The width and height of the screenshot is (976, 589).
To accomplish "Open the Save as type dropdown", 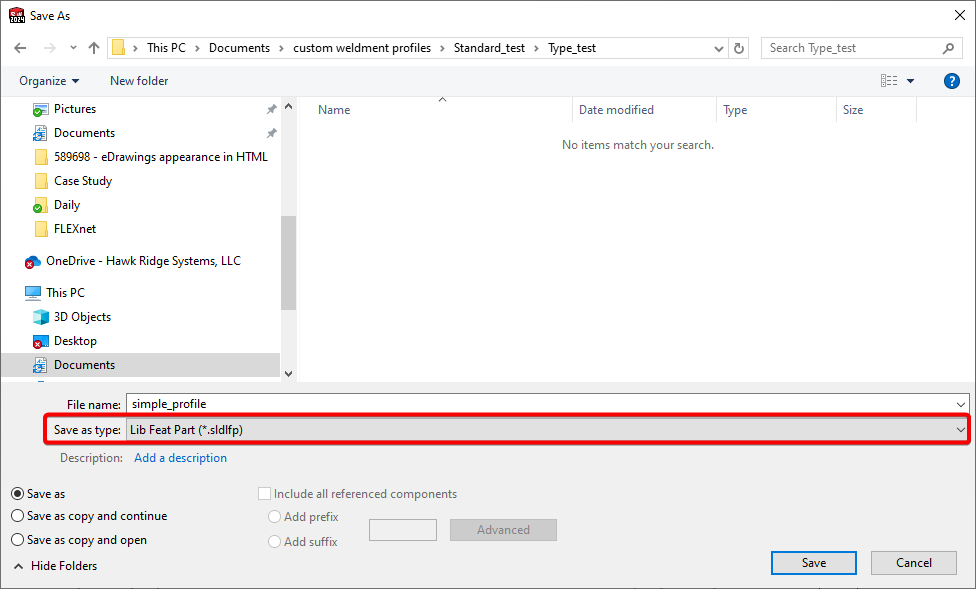I will tap(548, 430).
